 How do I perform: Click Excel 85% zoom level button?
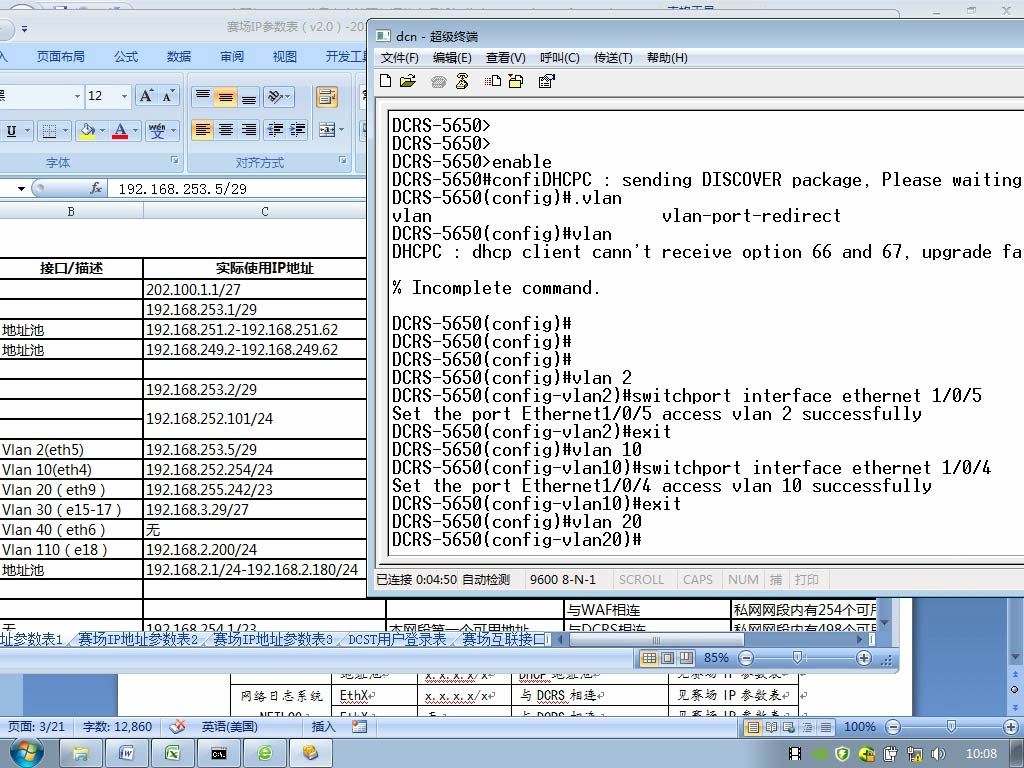click(716, 658)
